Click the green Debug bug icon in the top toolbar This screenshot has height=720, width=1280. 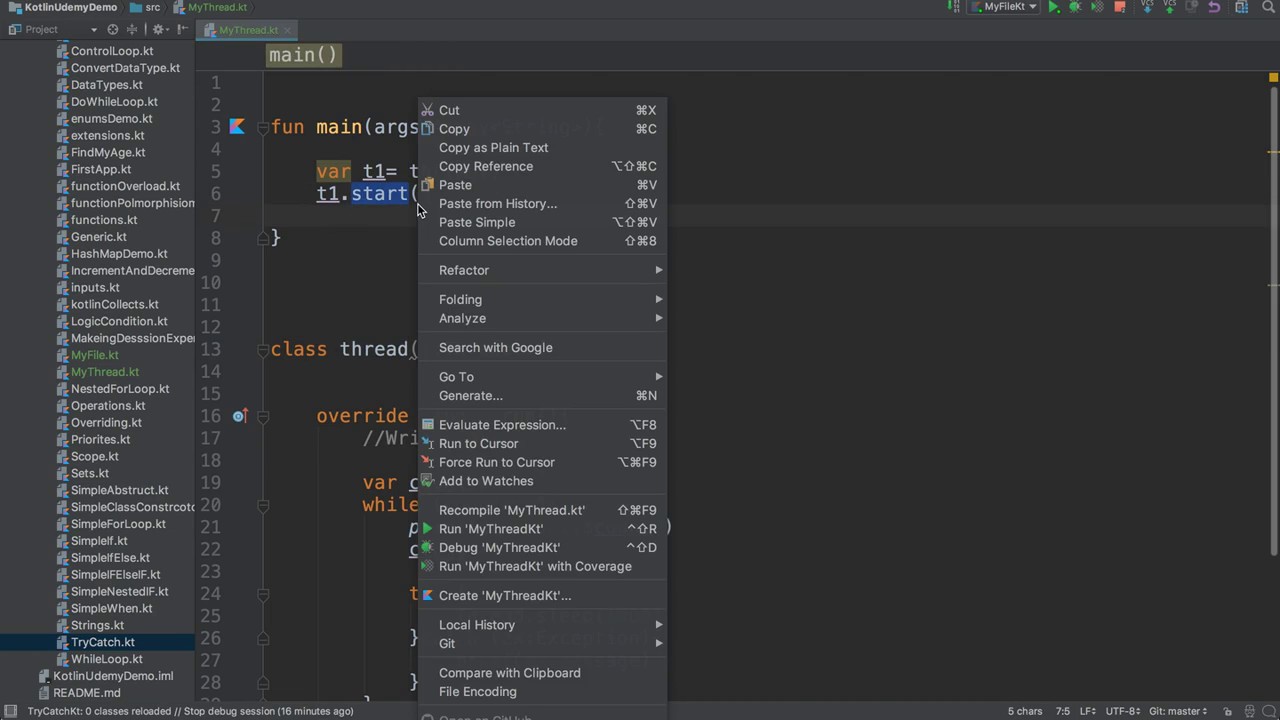tap(1075, 7)
